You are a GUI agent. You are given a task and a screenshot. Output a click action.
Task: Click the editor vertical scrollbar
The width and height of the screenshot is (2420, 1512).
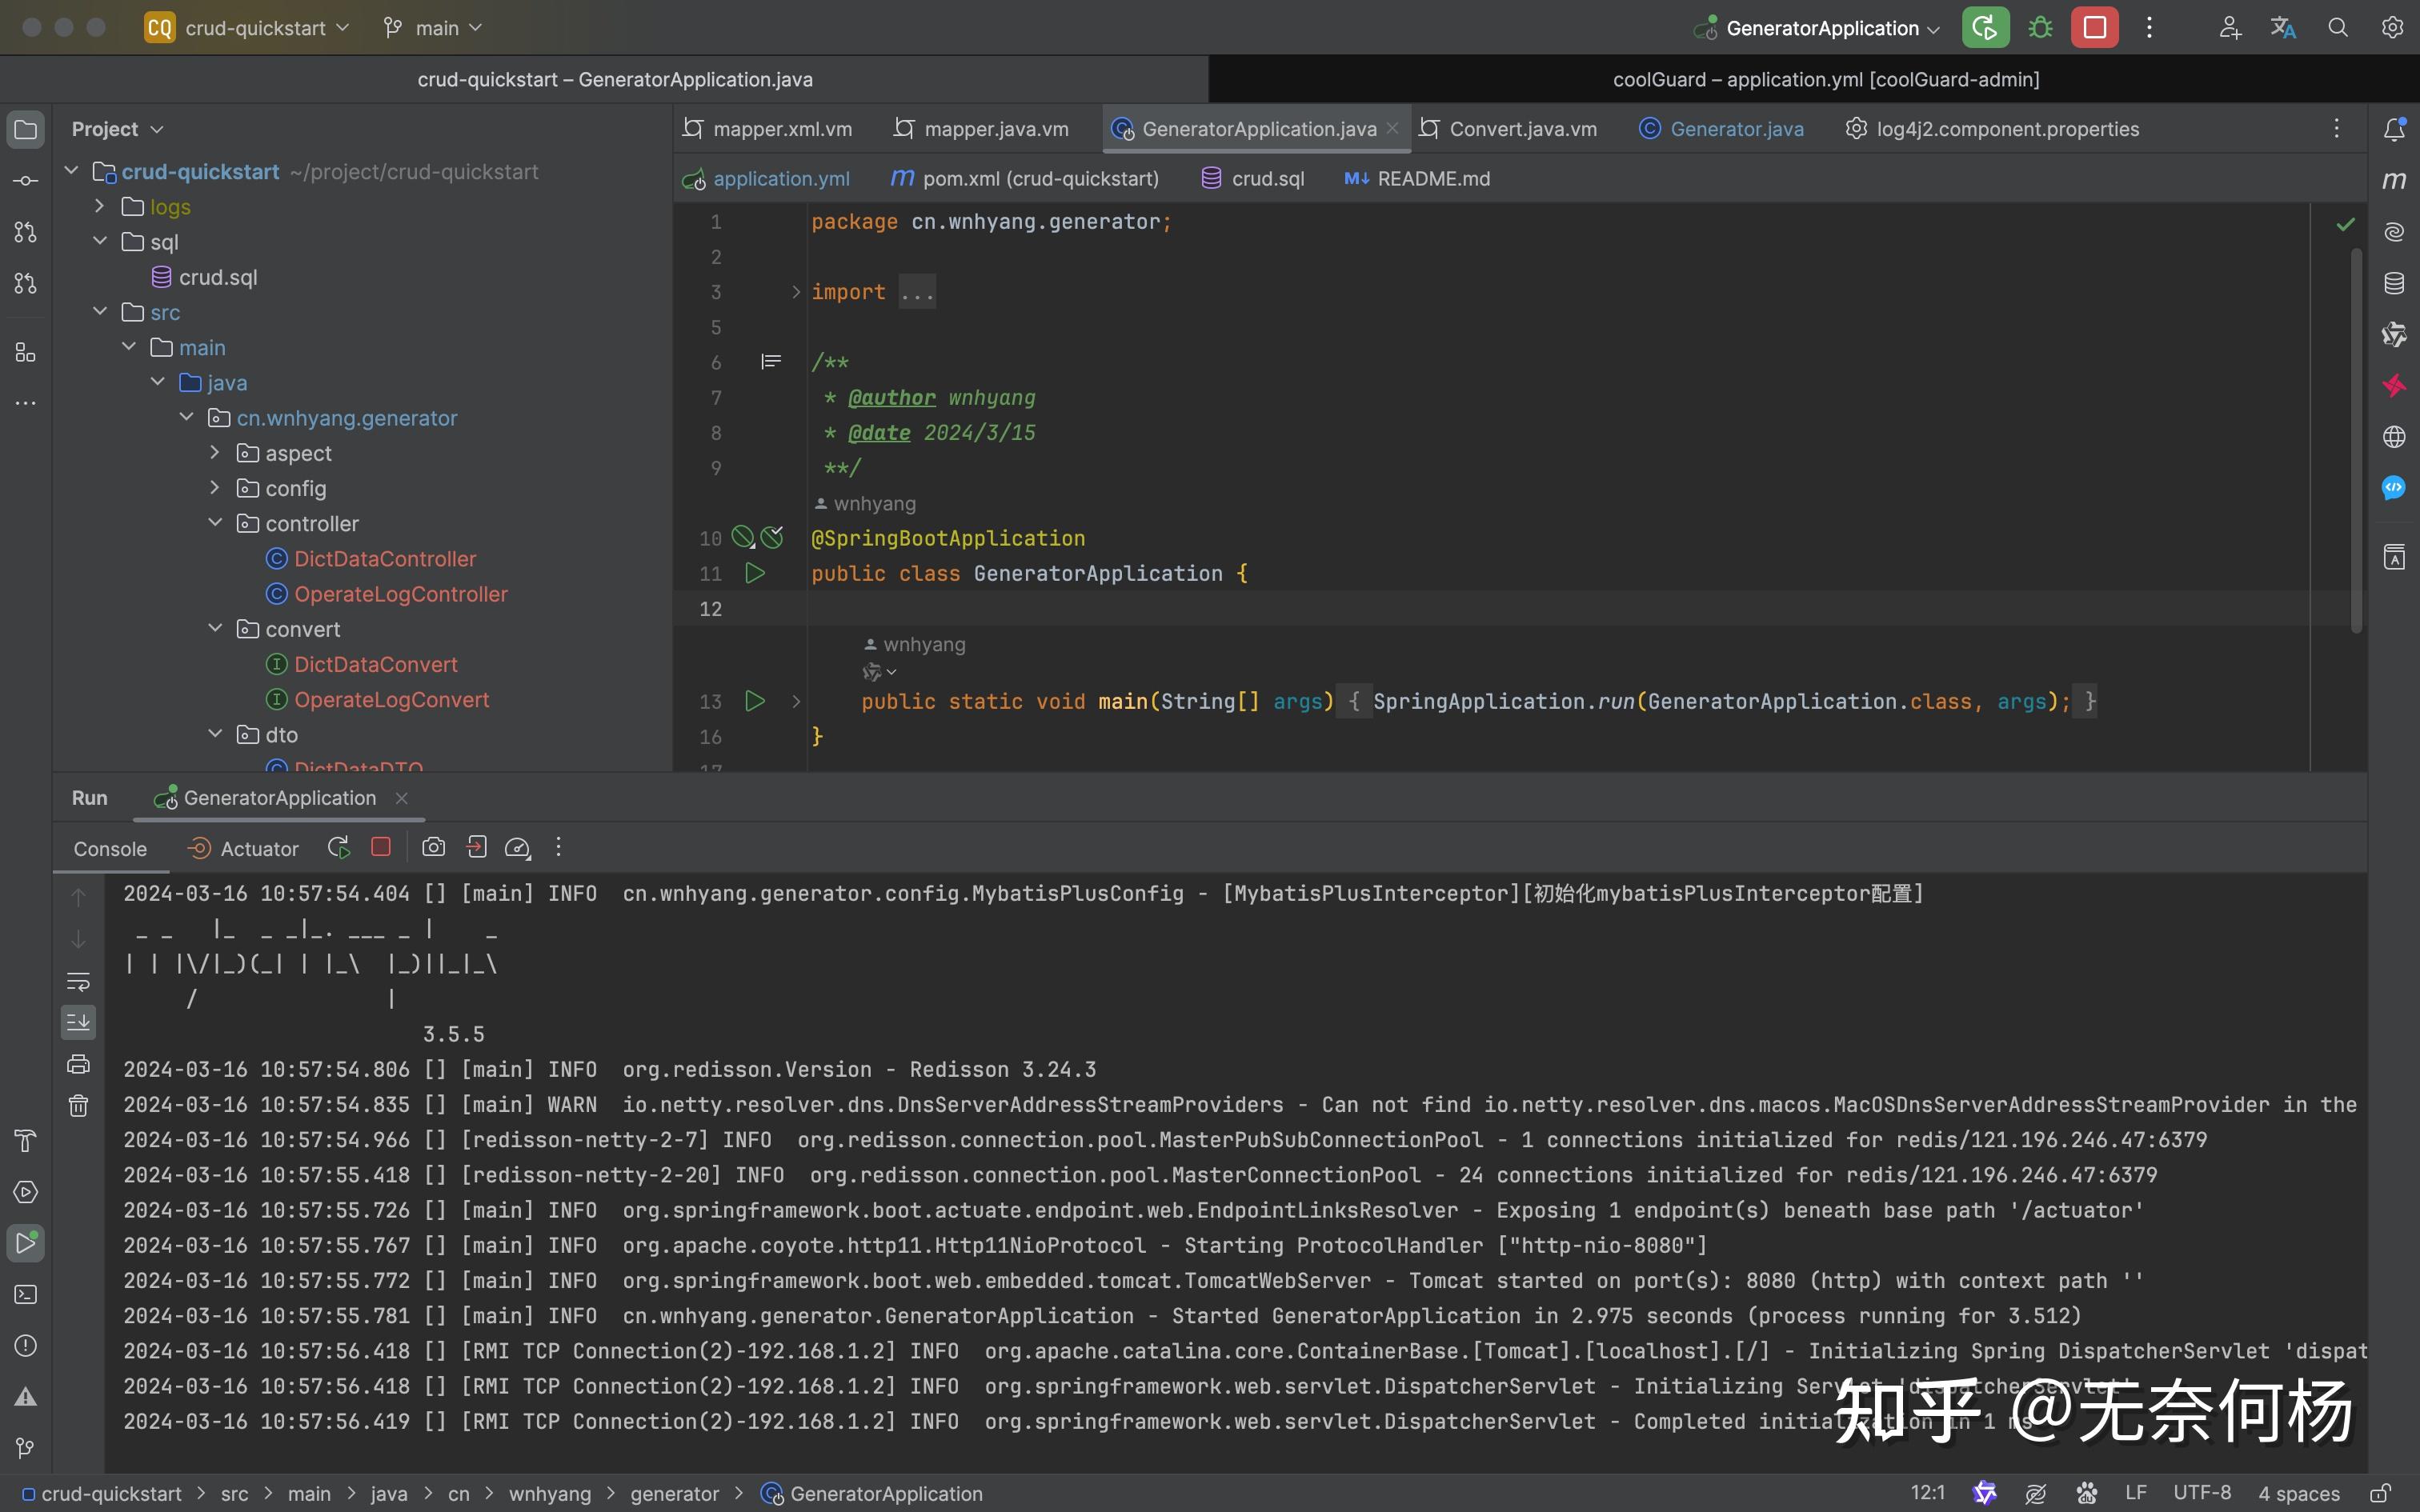point(2357,440)
